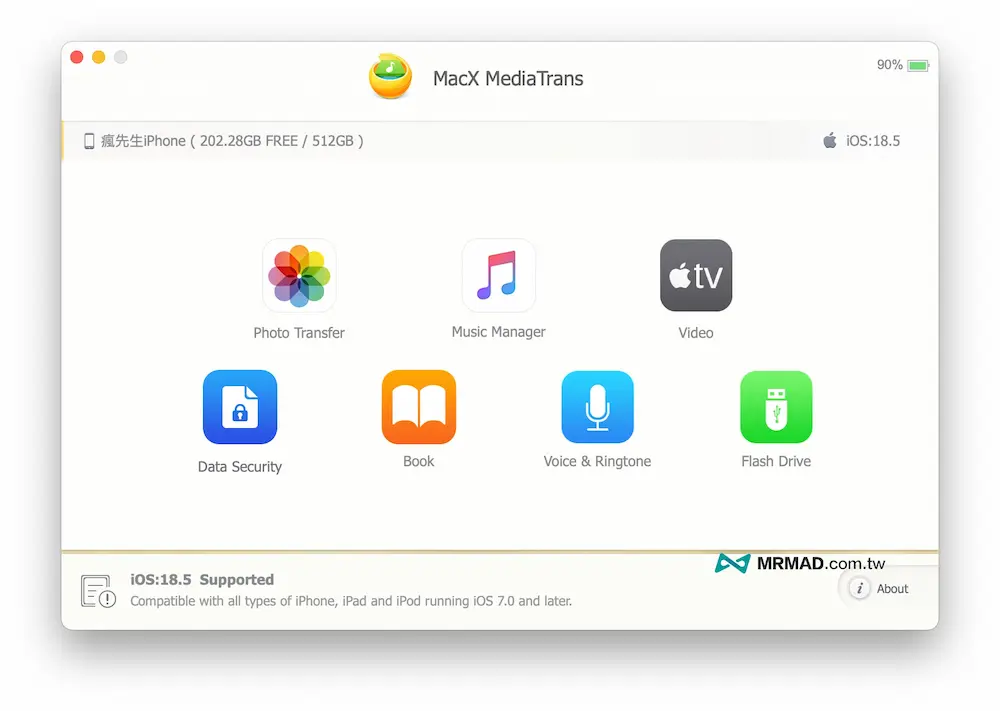The image size is (1000, 711).
Task: Click the "iOS:18.5 Supported" status text
Action: (x=202, y=580)
